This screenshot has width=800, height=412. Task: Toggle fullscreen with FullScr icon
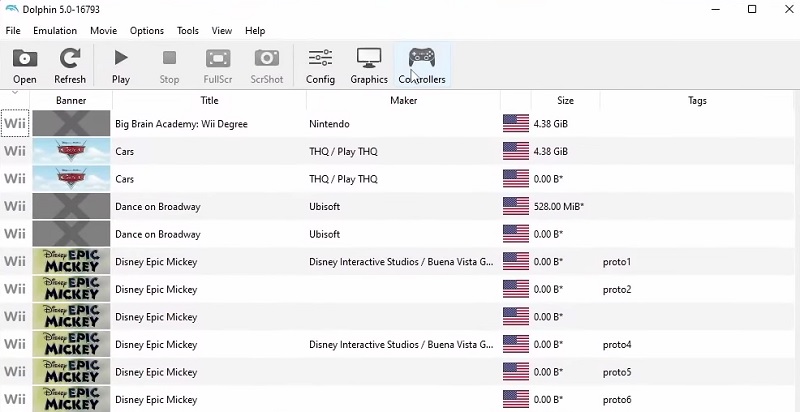[x=218, y=66]
